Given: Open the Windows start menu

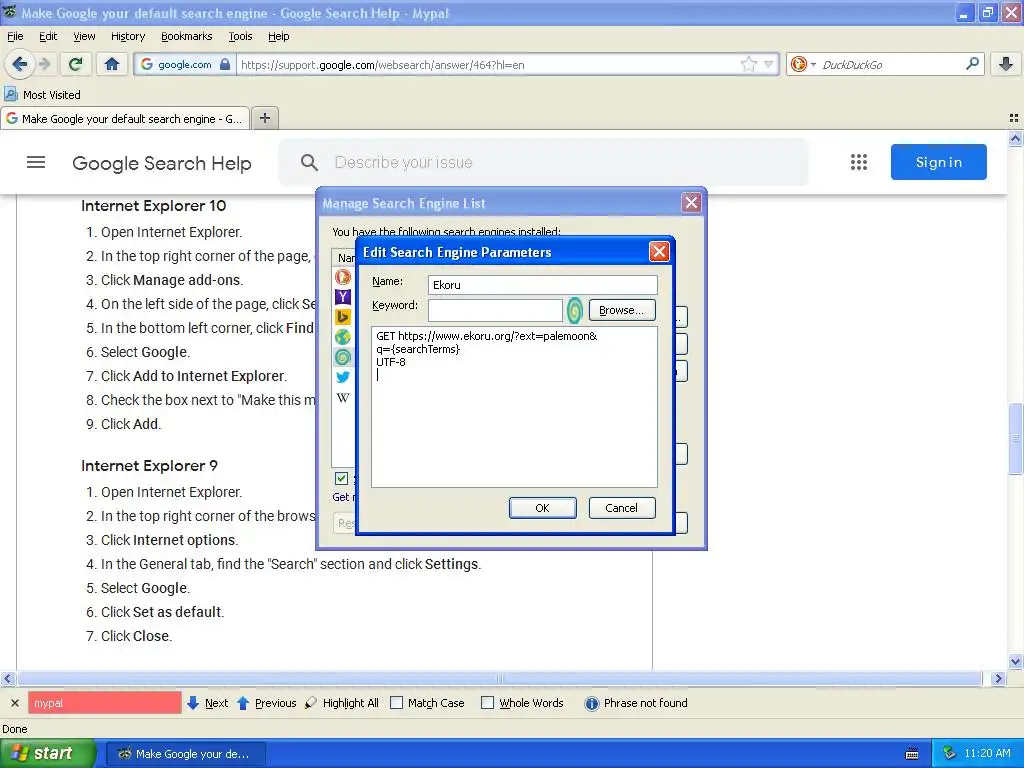Looking at the screenshot, I should point(47,754).
